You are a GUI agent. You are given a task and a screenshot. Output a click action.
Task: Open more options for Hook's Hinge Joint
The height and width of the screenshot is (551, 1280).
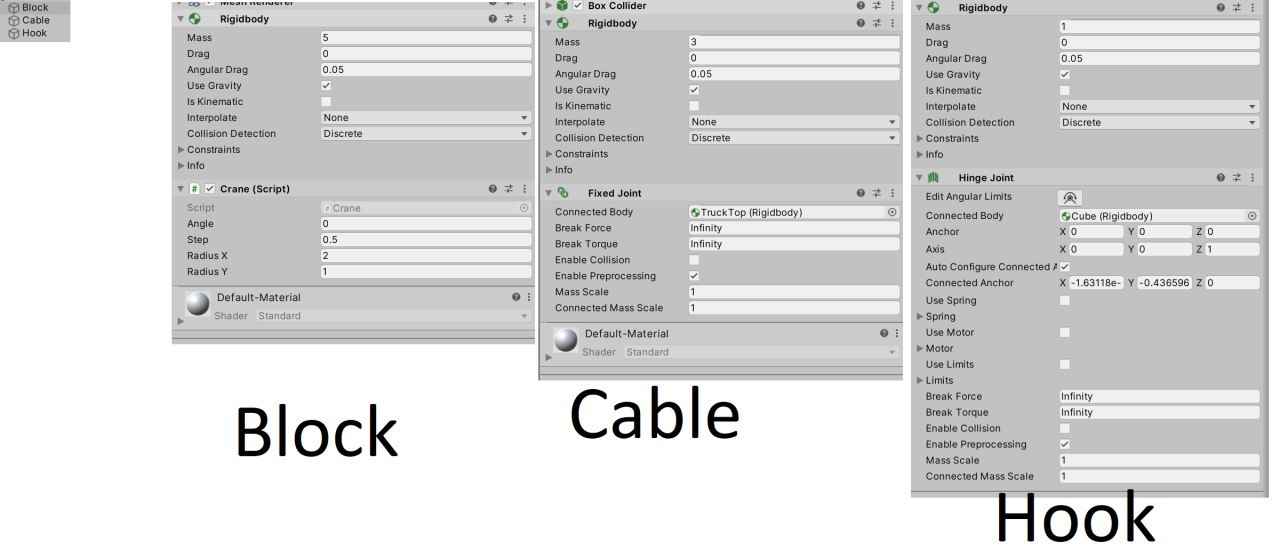1252,178
